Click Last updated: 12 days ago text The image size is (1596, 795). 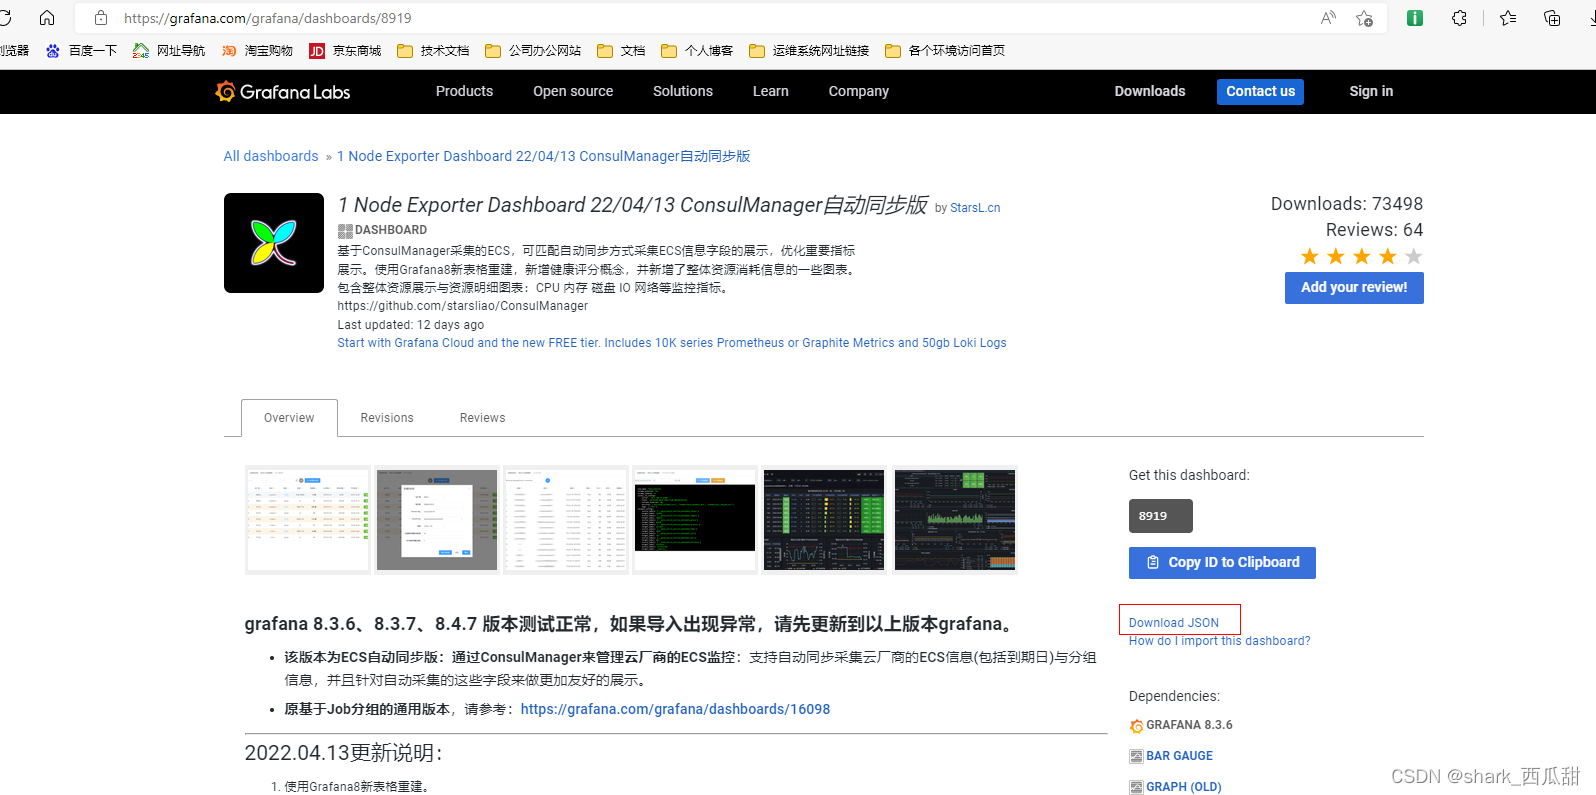[x=411, y=325]
